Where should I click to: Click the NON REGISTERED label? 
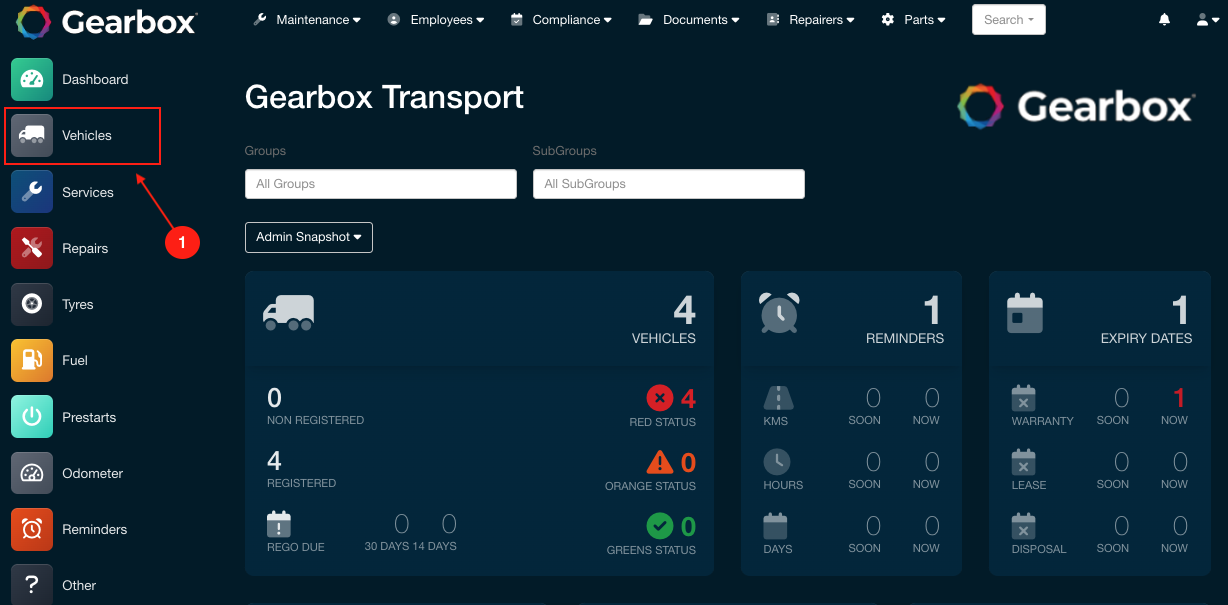click(x=315, y=420)
